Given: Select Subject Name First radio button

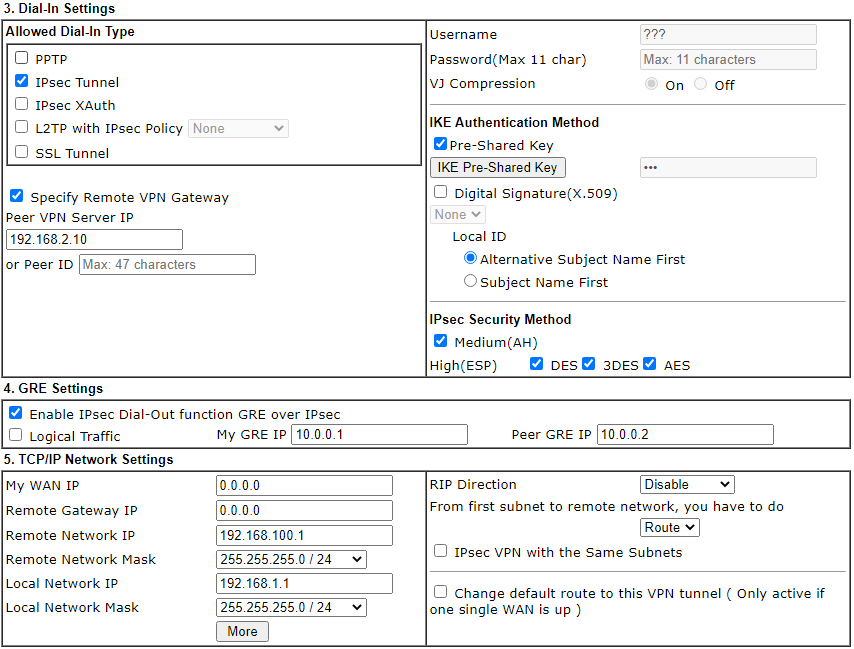Looking at the screenshot, I should tap(470, 282).
